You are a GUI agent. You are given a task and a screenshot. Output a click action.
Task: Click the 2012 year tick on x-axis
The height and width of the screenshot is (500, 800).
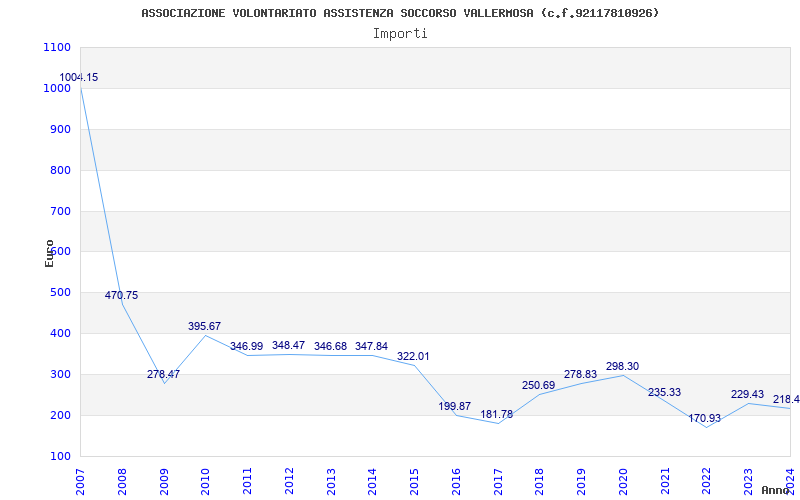[289, 479]
